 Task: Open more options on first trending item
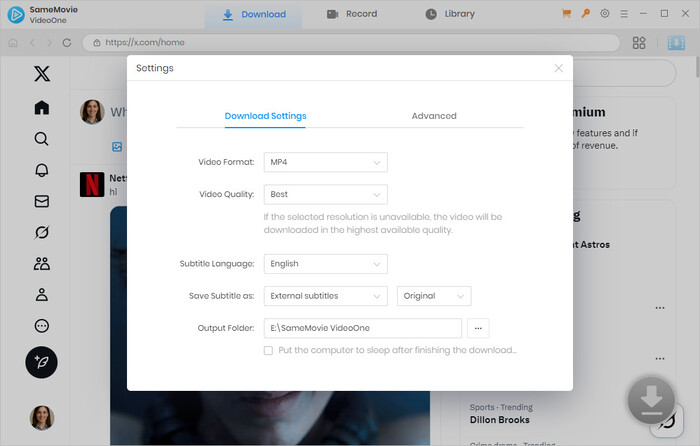point(660,308)
